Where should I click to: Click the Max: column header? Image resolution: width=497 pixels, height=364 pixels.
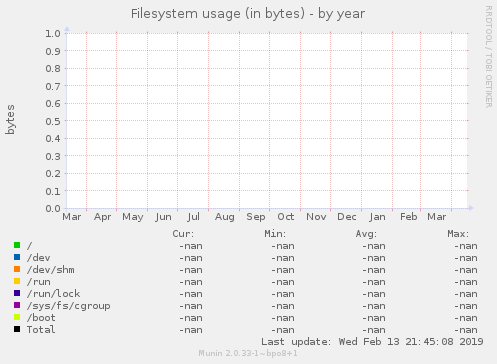coord(458,234)
